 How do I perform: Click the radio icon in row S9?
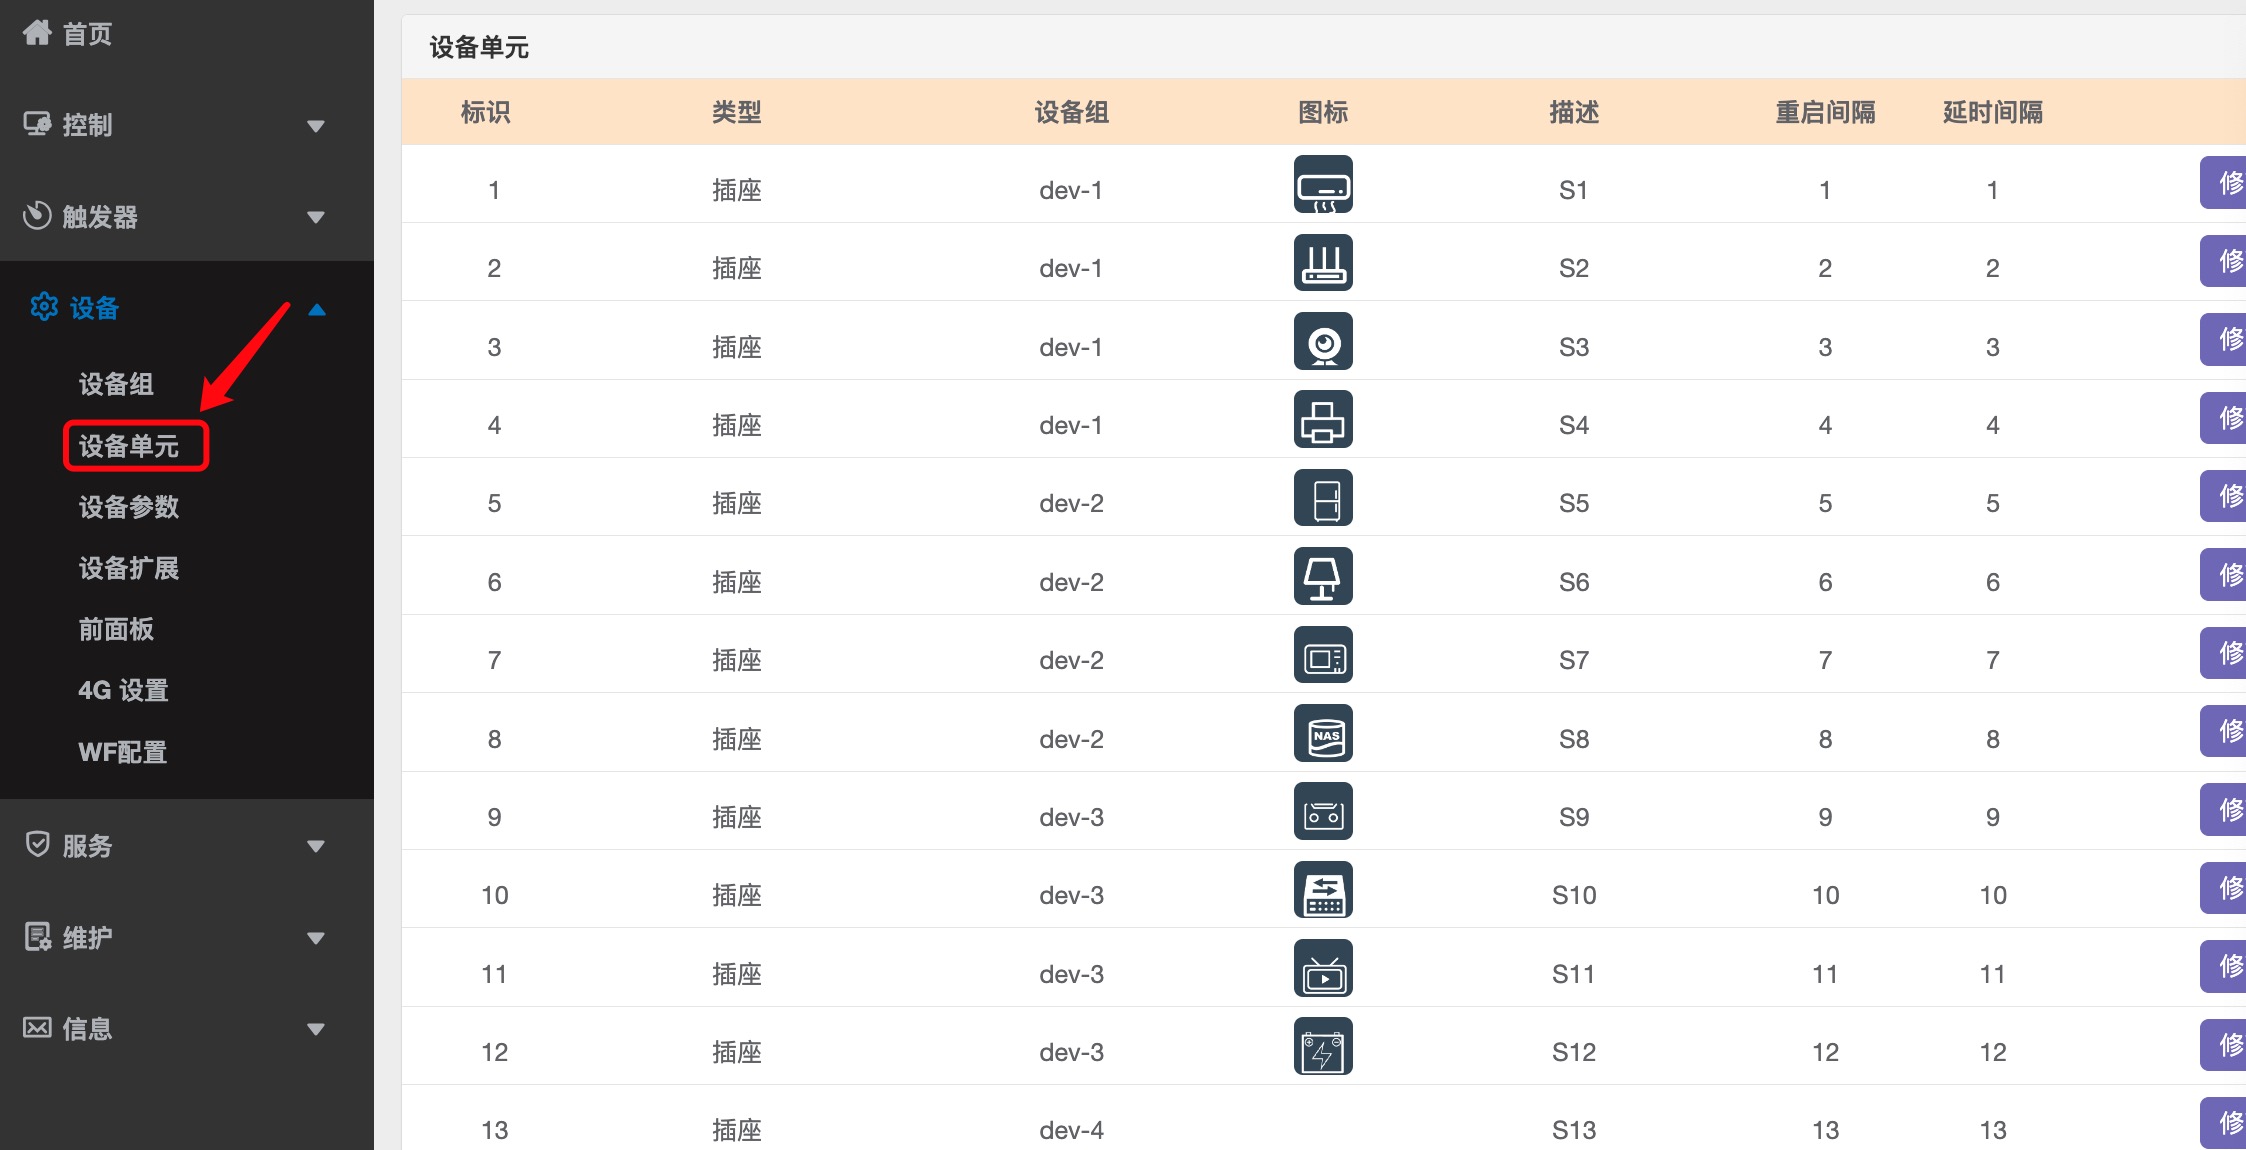(1323, 811)
